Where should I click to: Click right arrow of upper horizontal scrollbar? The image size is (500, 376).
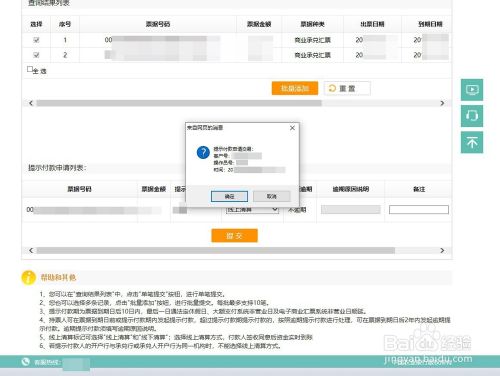pos(442,103)
